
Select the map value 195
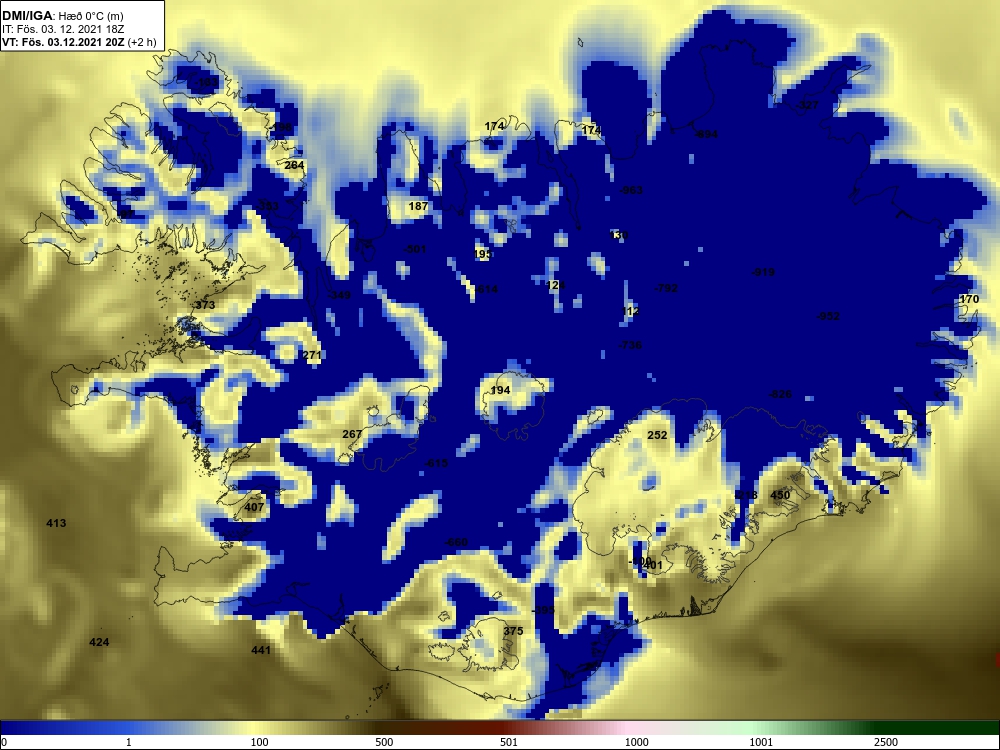[483, 254]
